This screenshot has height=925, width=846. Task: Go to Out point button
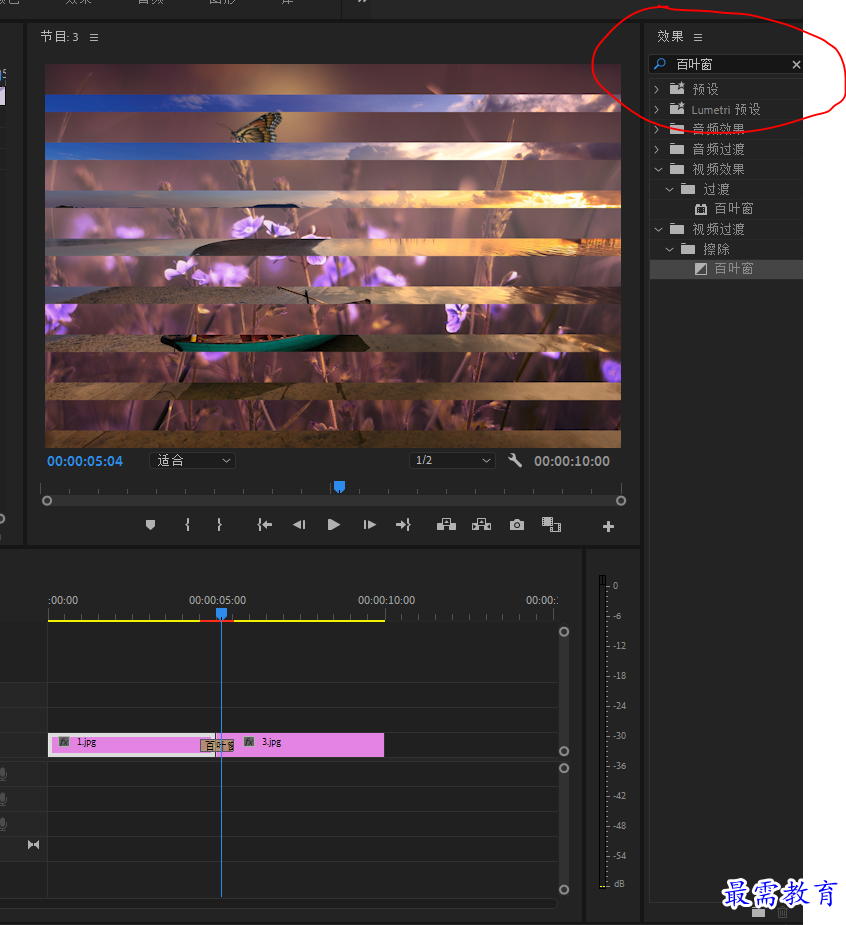[x=404, y=524]
